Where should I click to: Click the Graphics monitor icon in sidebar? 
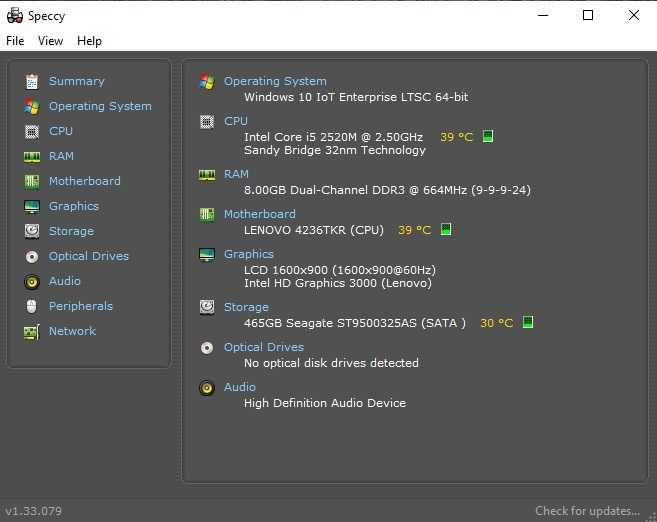click(32, 207)
